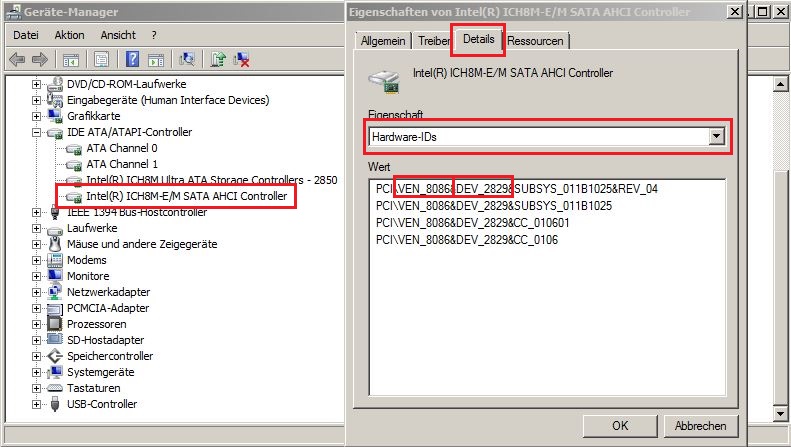Expand the Laufwerke node
This screenshot has width=791, height=447.
(x=36, y=229)
